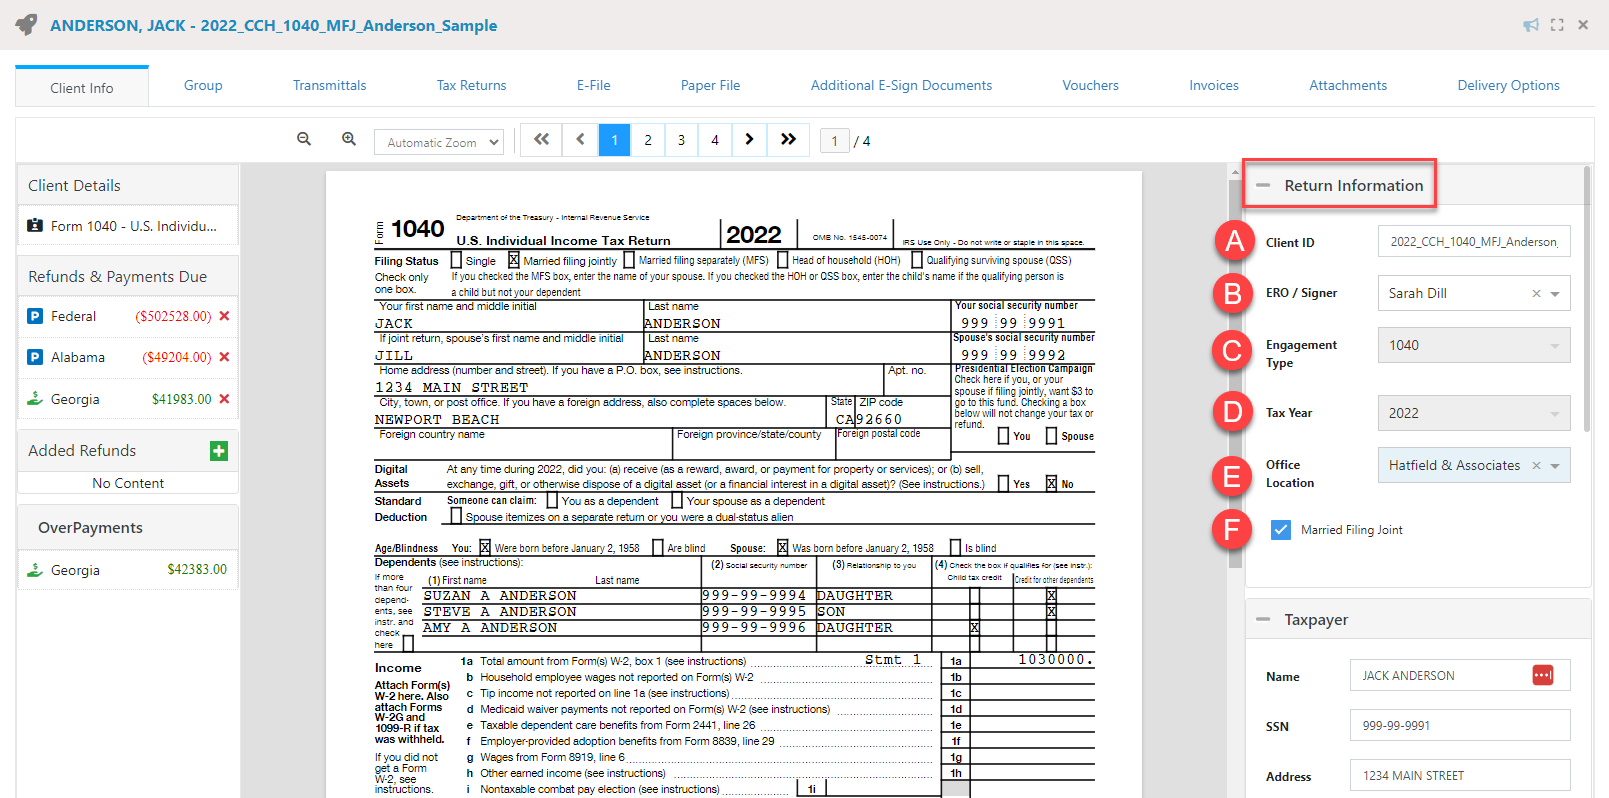
Task: Open the announcements megaphone icon
Action: (1531, 25)
